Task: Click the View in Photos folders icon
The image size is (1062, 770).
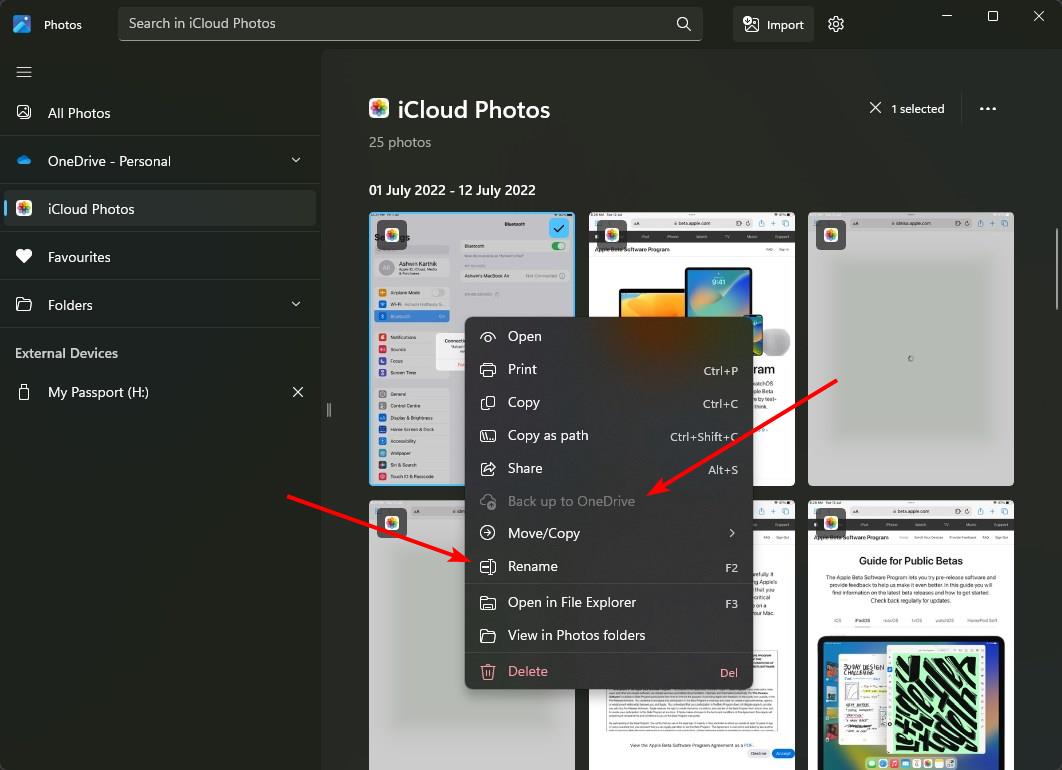Action: pos(488,636)
